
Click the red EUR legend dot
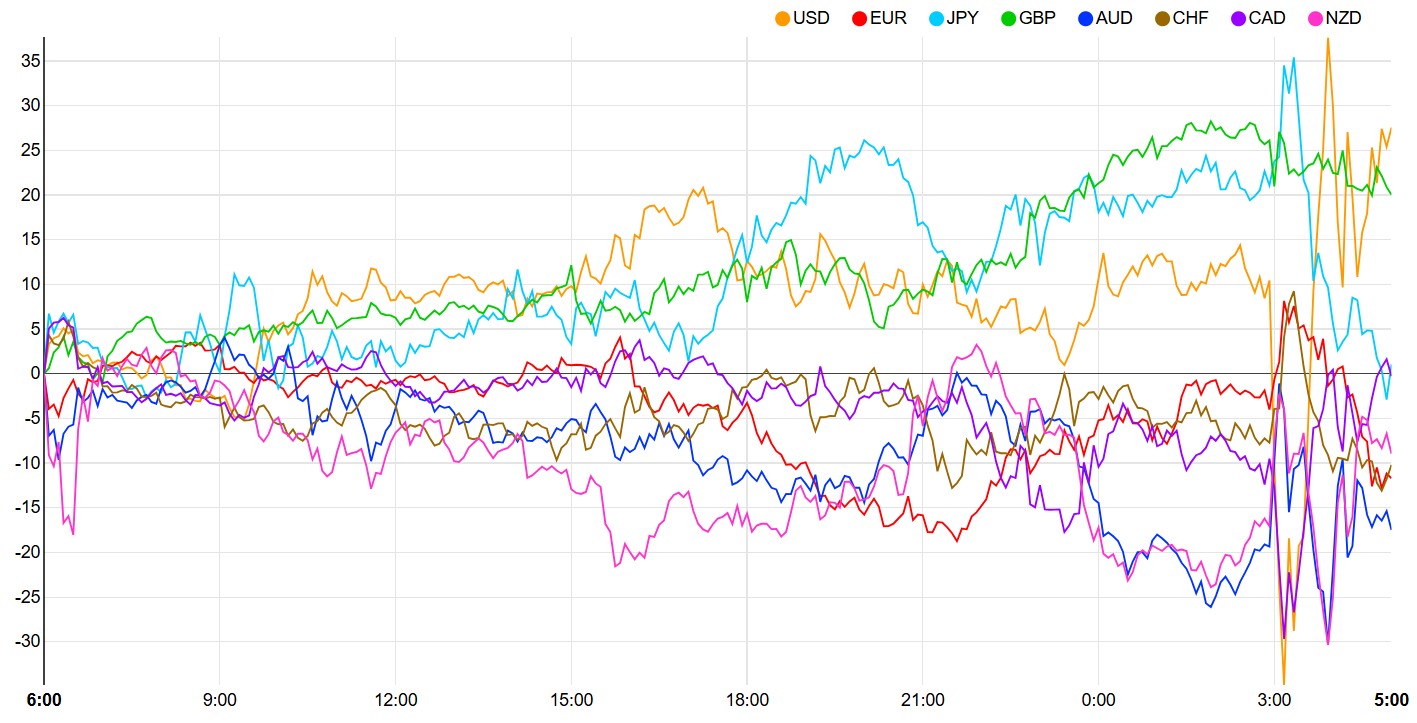click(859, 18)
